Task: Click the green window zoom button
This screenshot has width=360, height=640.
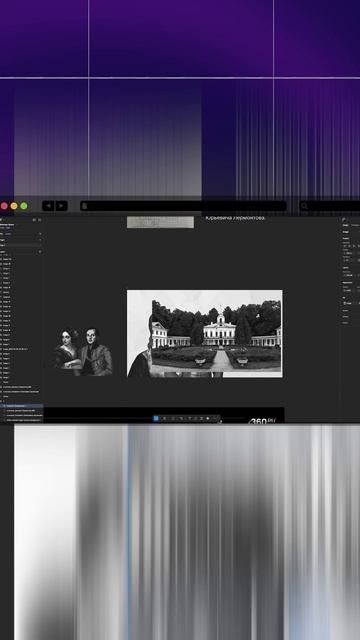Action: tap(24, 206)
